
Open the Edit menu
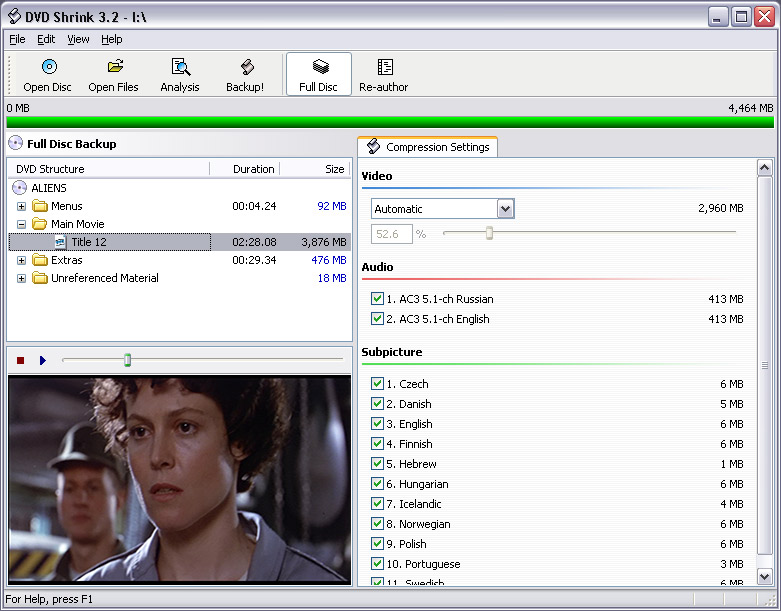pos(46,39)
